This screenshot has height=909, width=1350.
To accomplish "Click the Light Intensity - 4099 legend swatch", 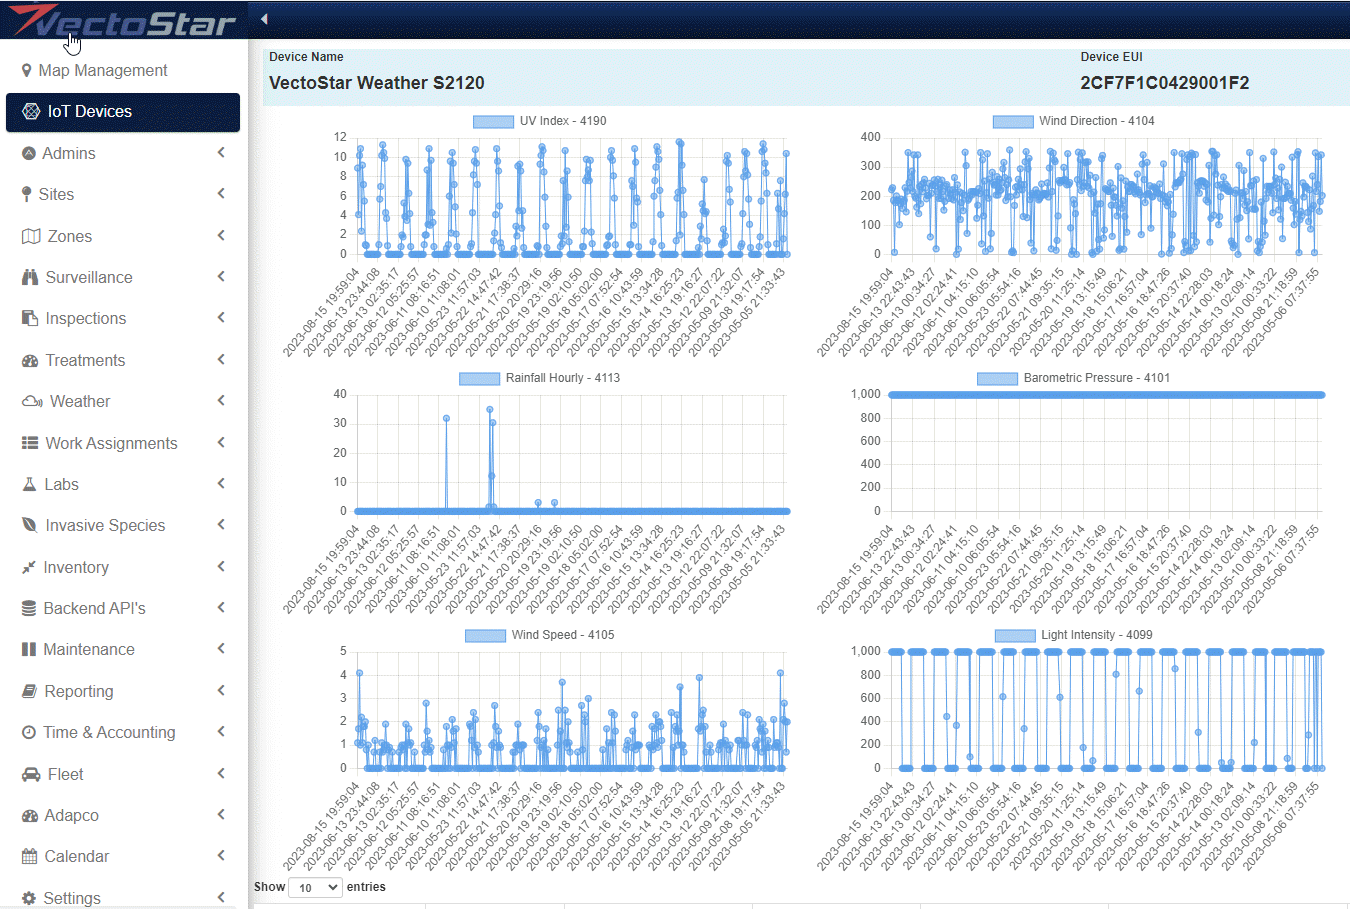I will coord(1015,635).
